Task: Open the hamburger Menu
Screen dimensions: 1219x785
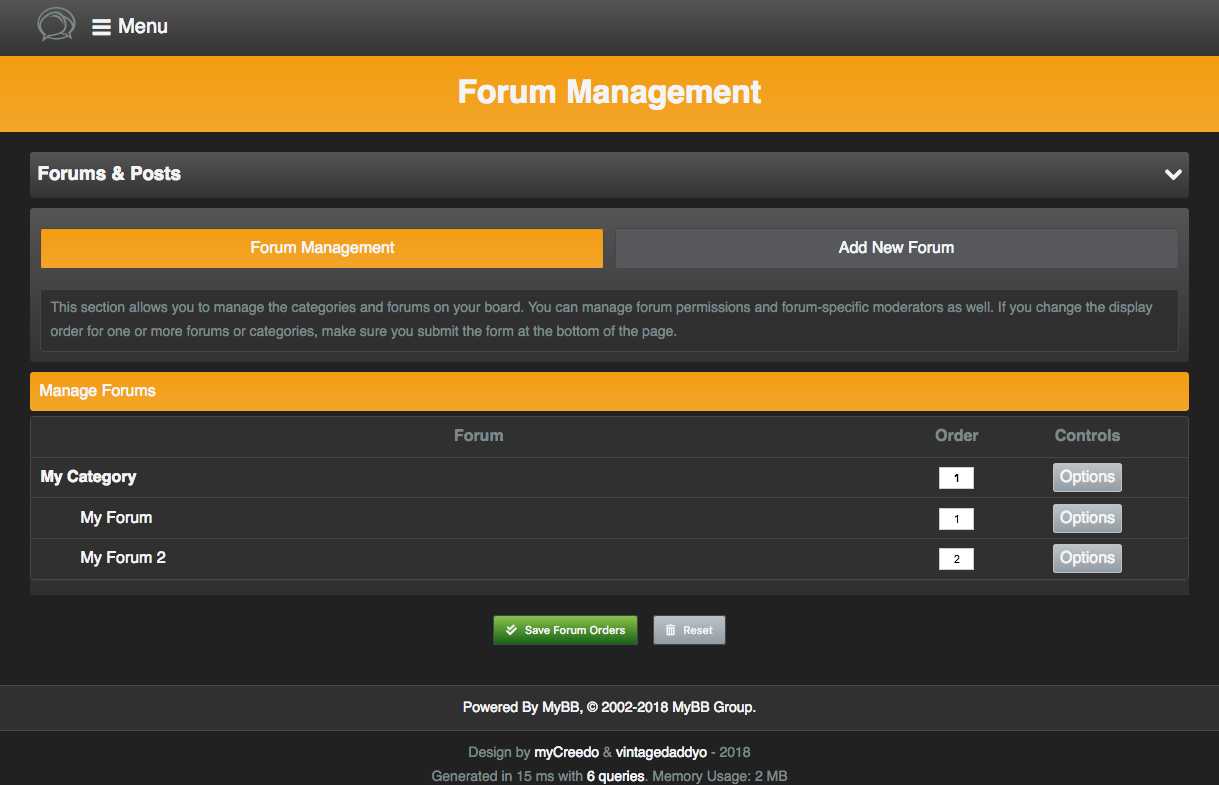Action: [130, 27]
